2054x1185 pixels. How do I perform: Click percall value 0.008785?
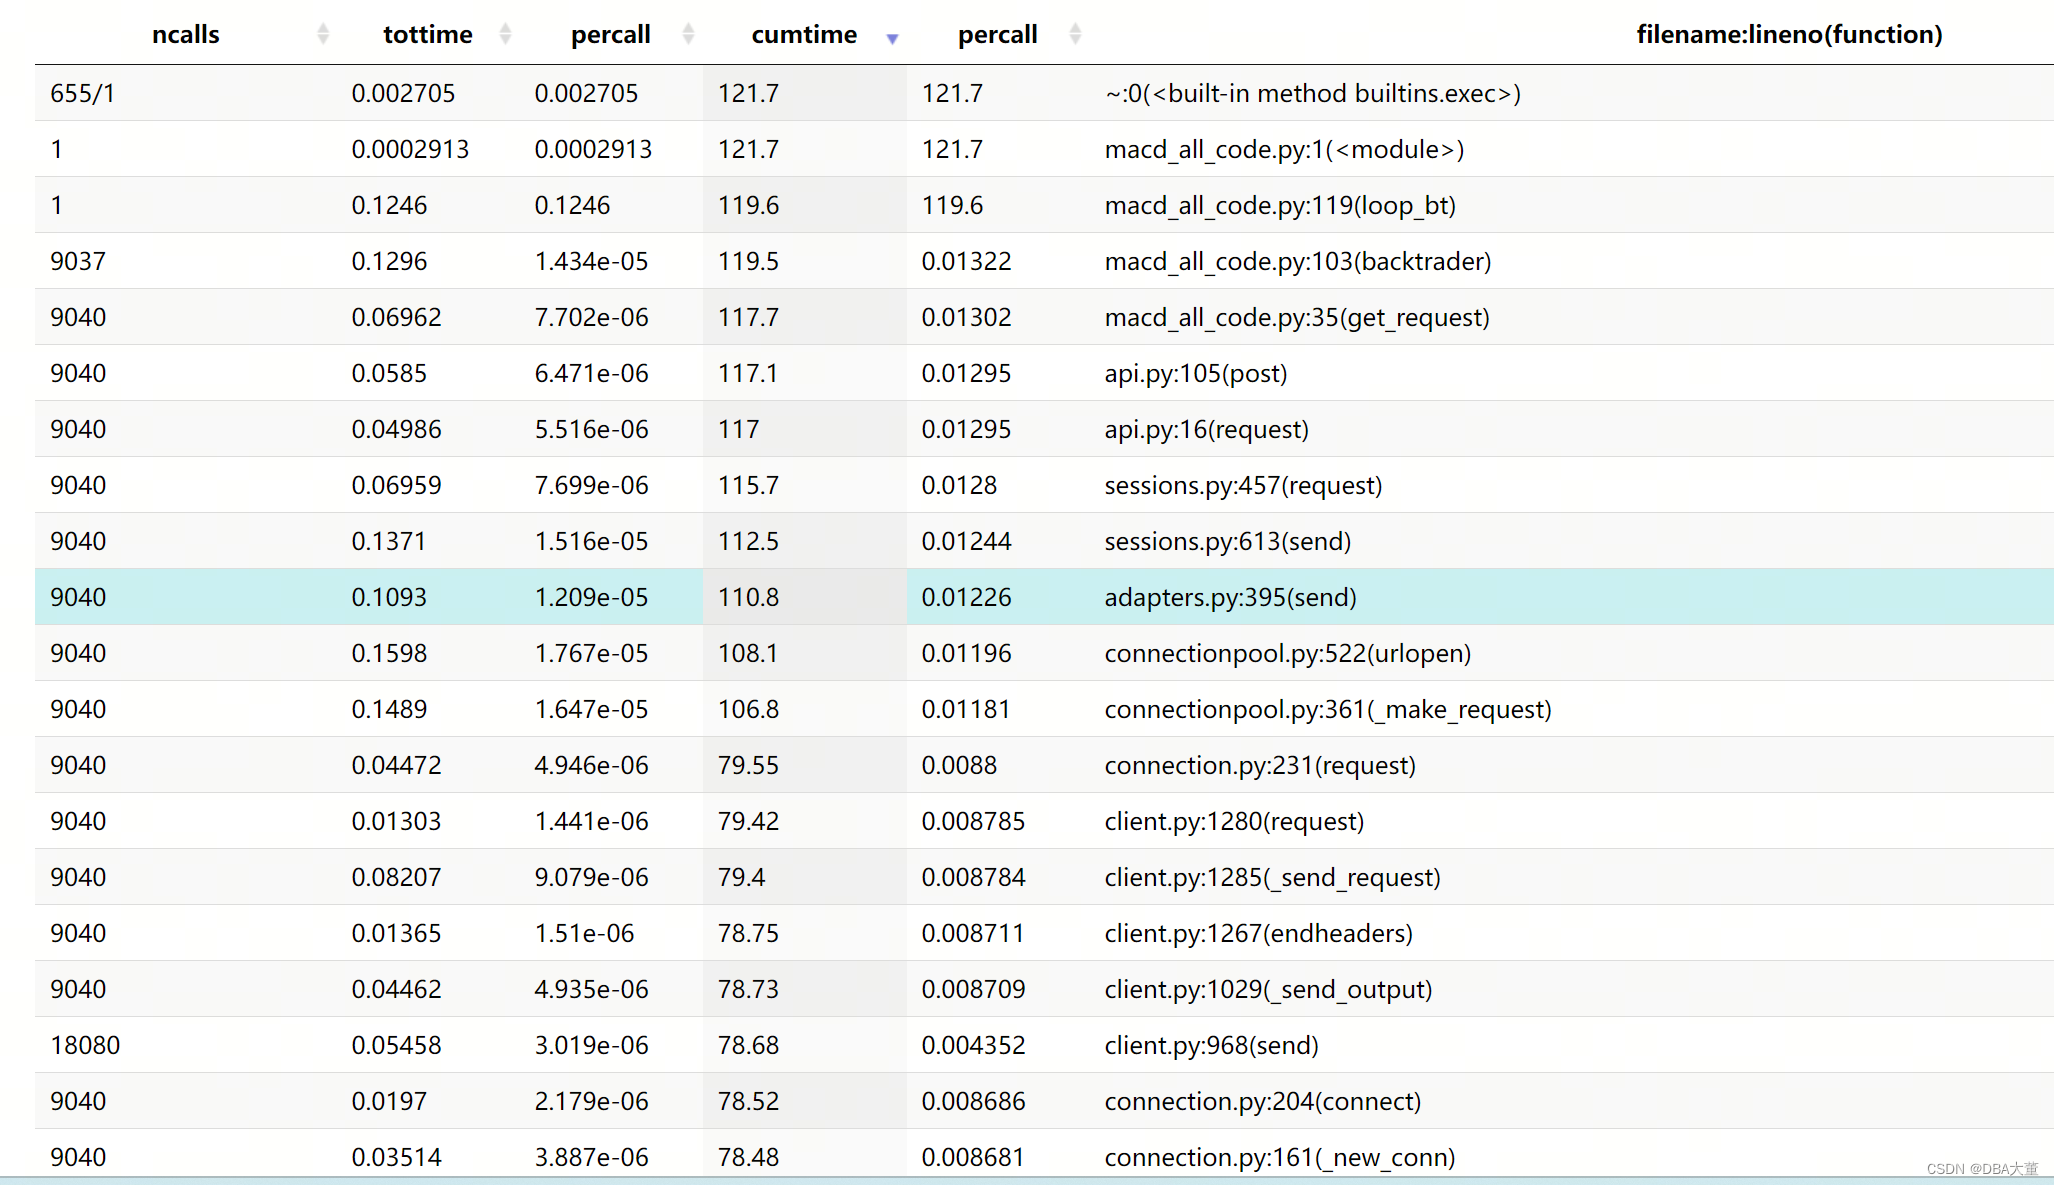[x=973, y=821]
